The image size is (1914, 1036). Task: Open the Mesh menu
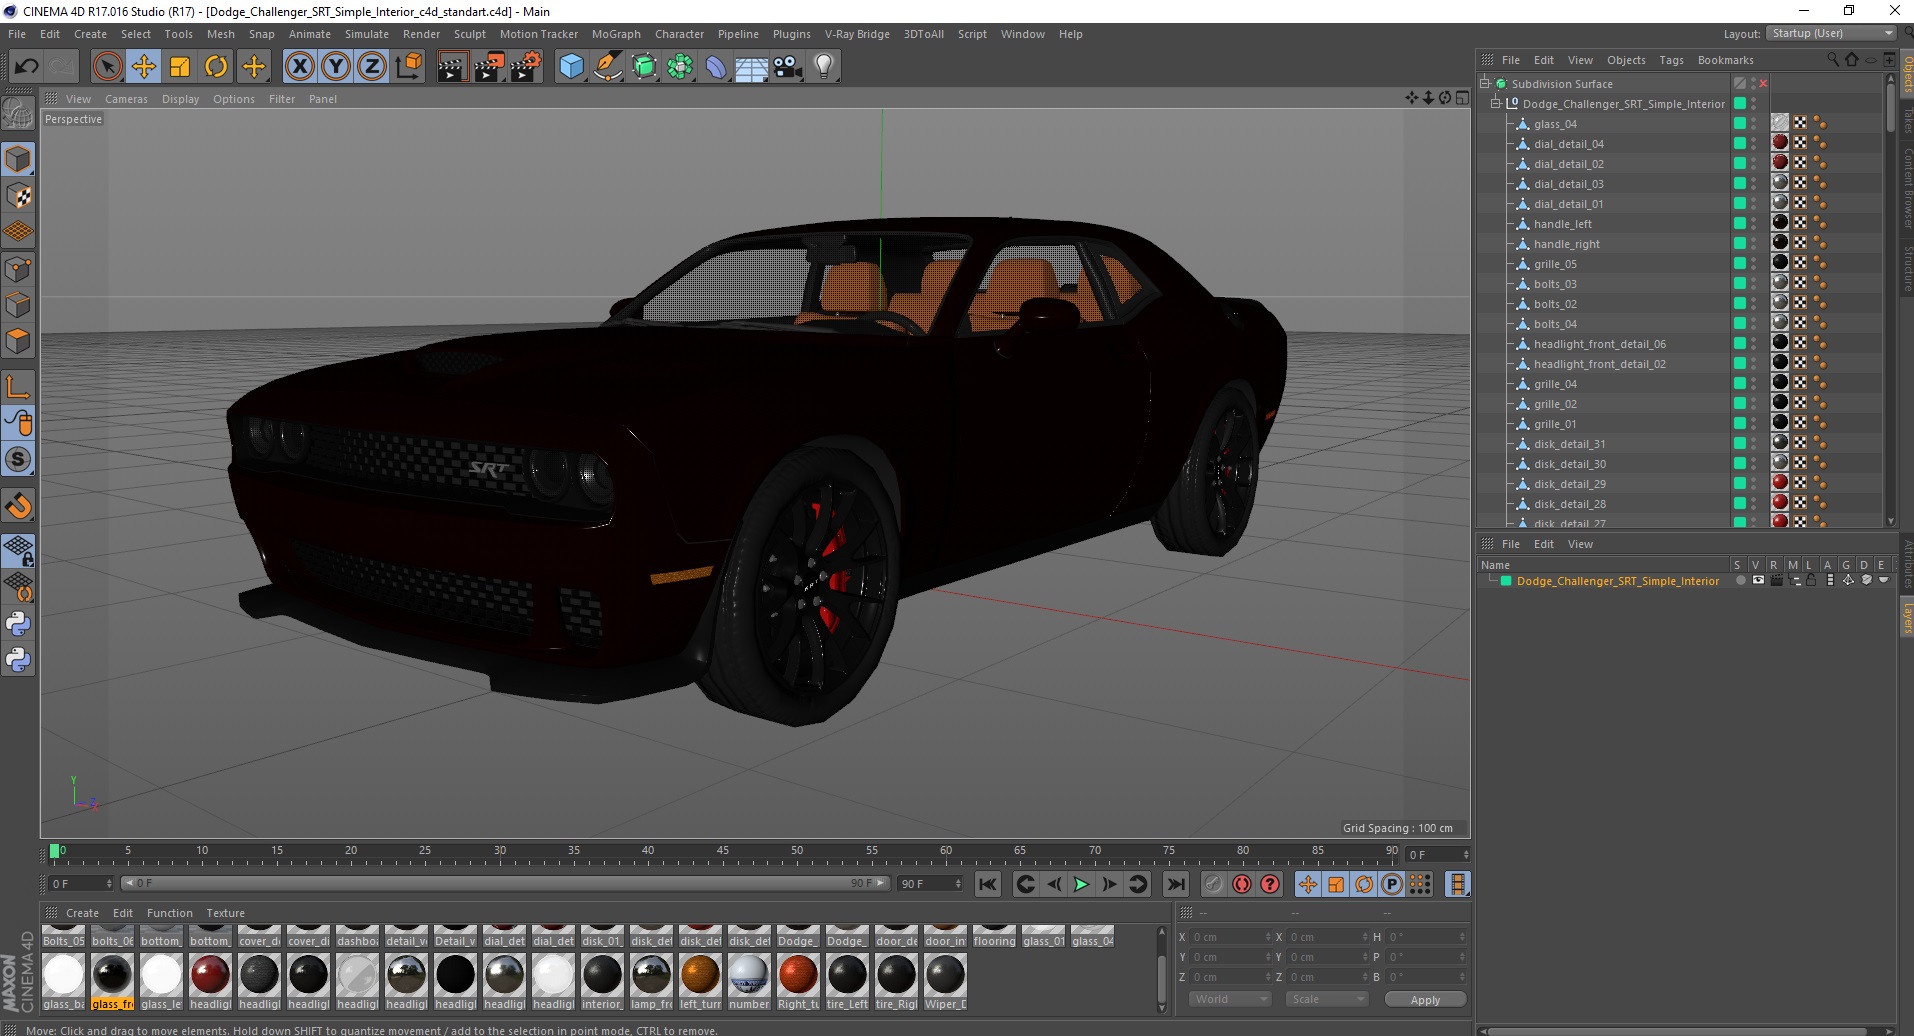click(x=220, y=34)
